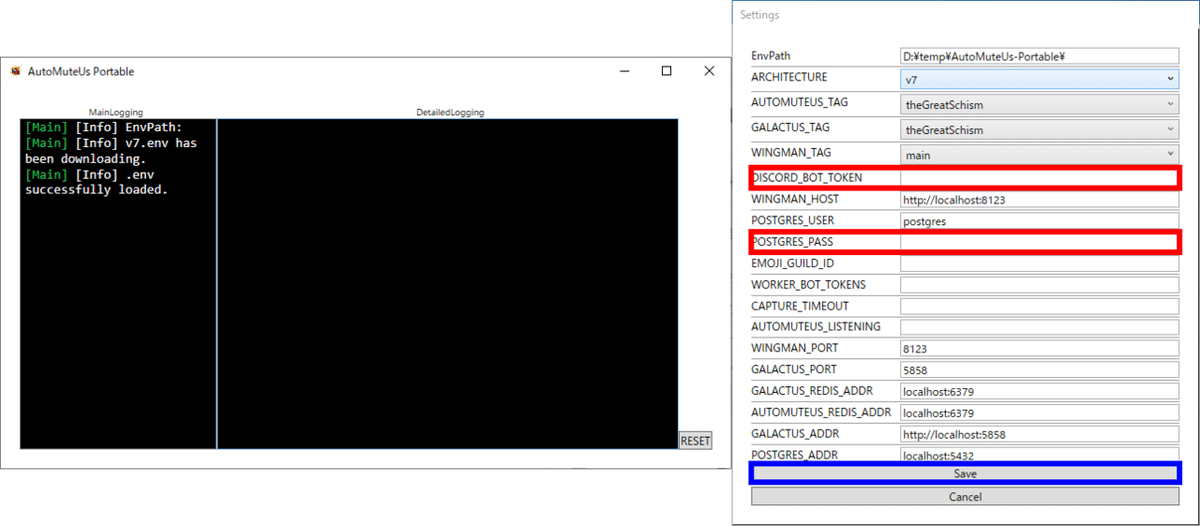
Task: Focus the EnvPath input field
Action: click(1040, 57)
